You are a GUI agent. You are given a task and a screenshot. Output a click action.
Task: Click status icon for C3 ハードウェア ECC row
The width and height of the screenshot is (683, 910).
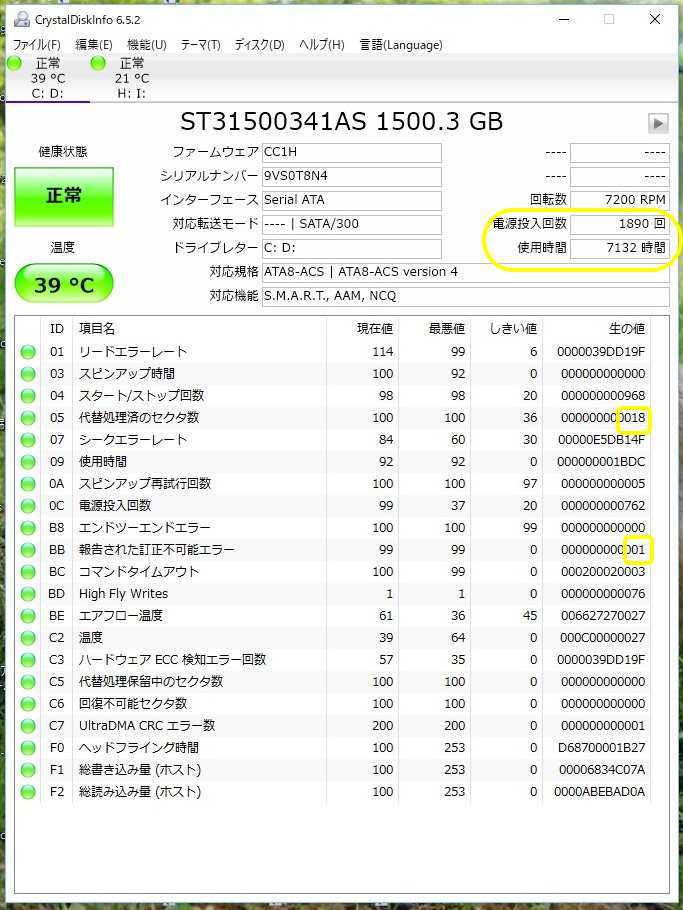point(28,660)
